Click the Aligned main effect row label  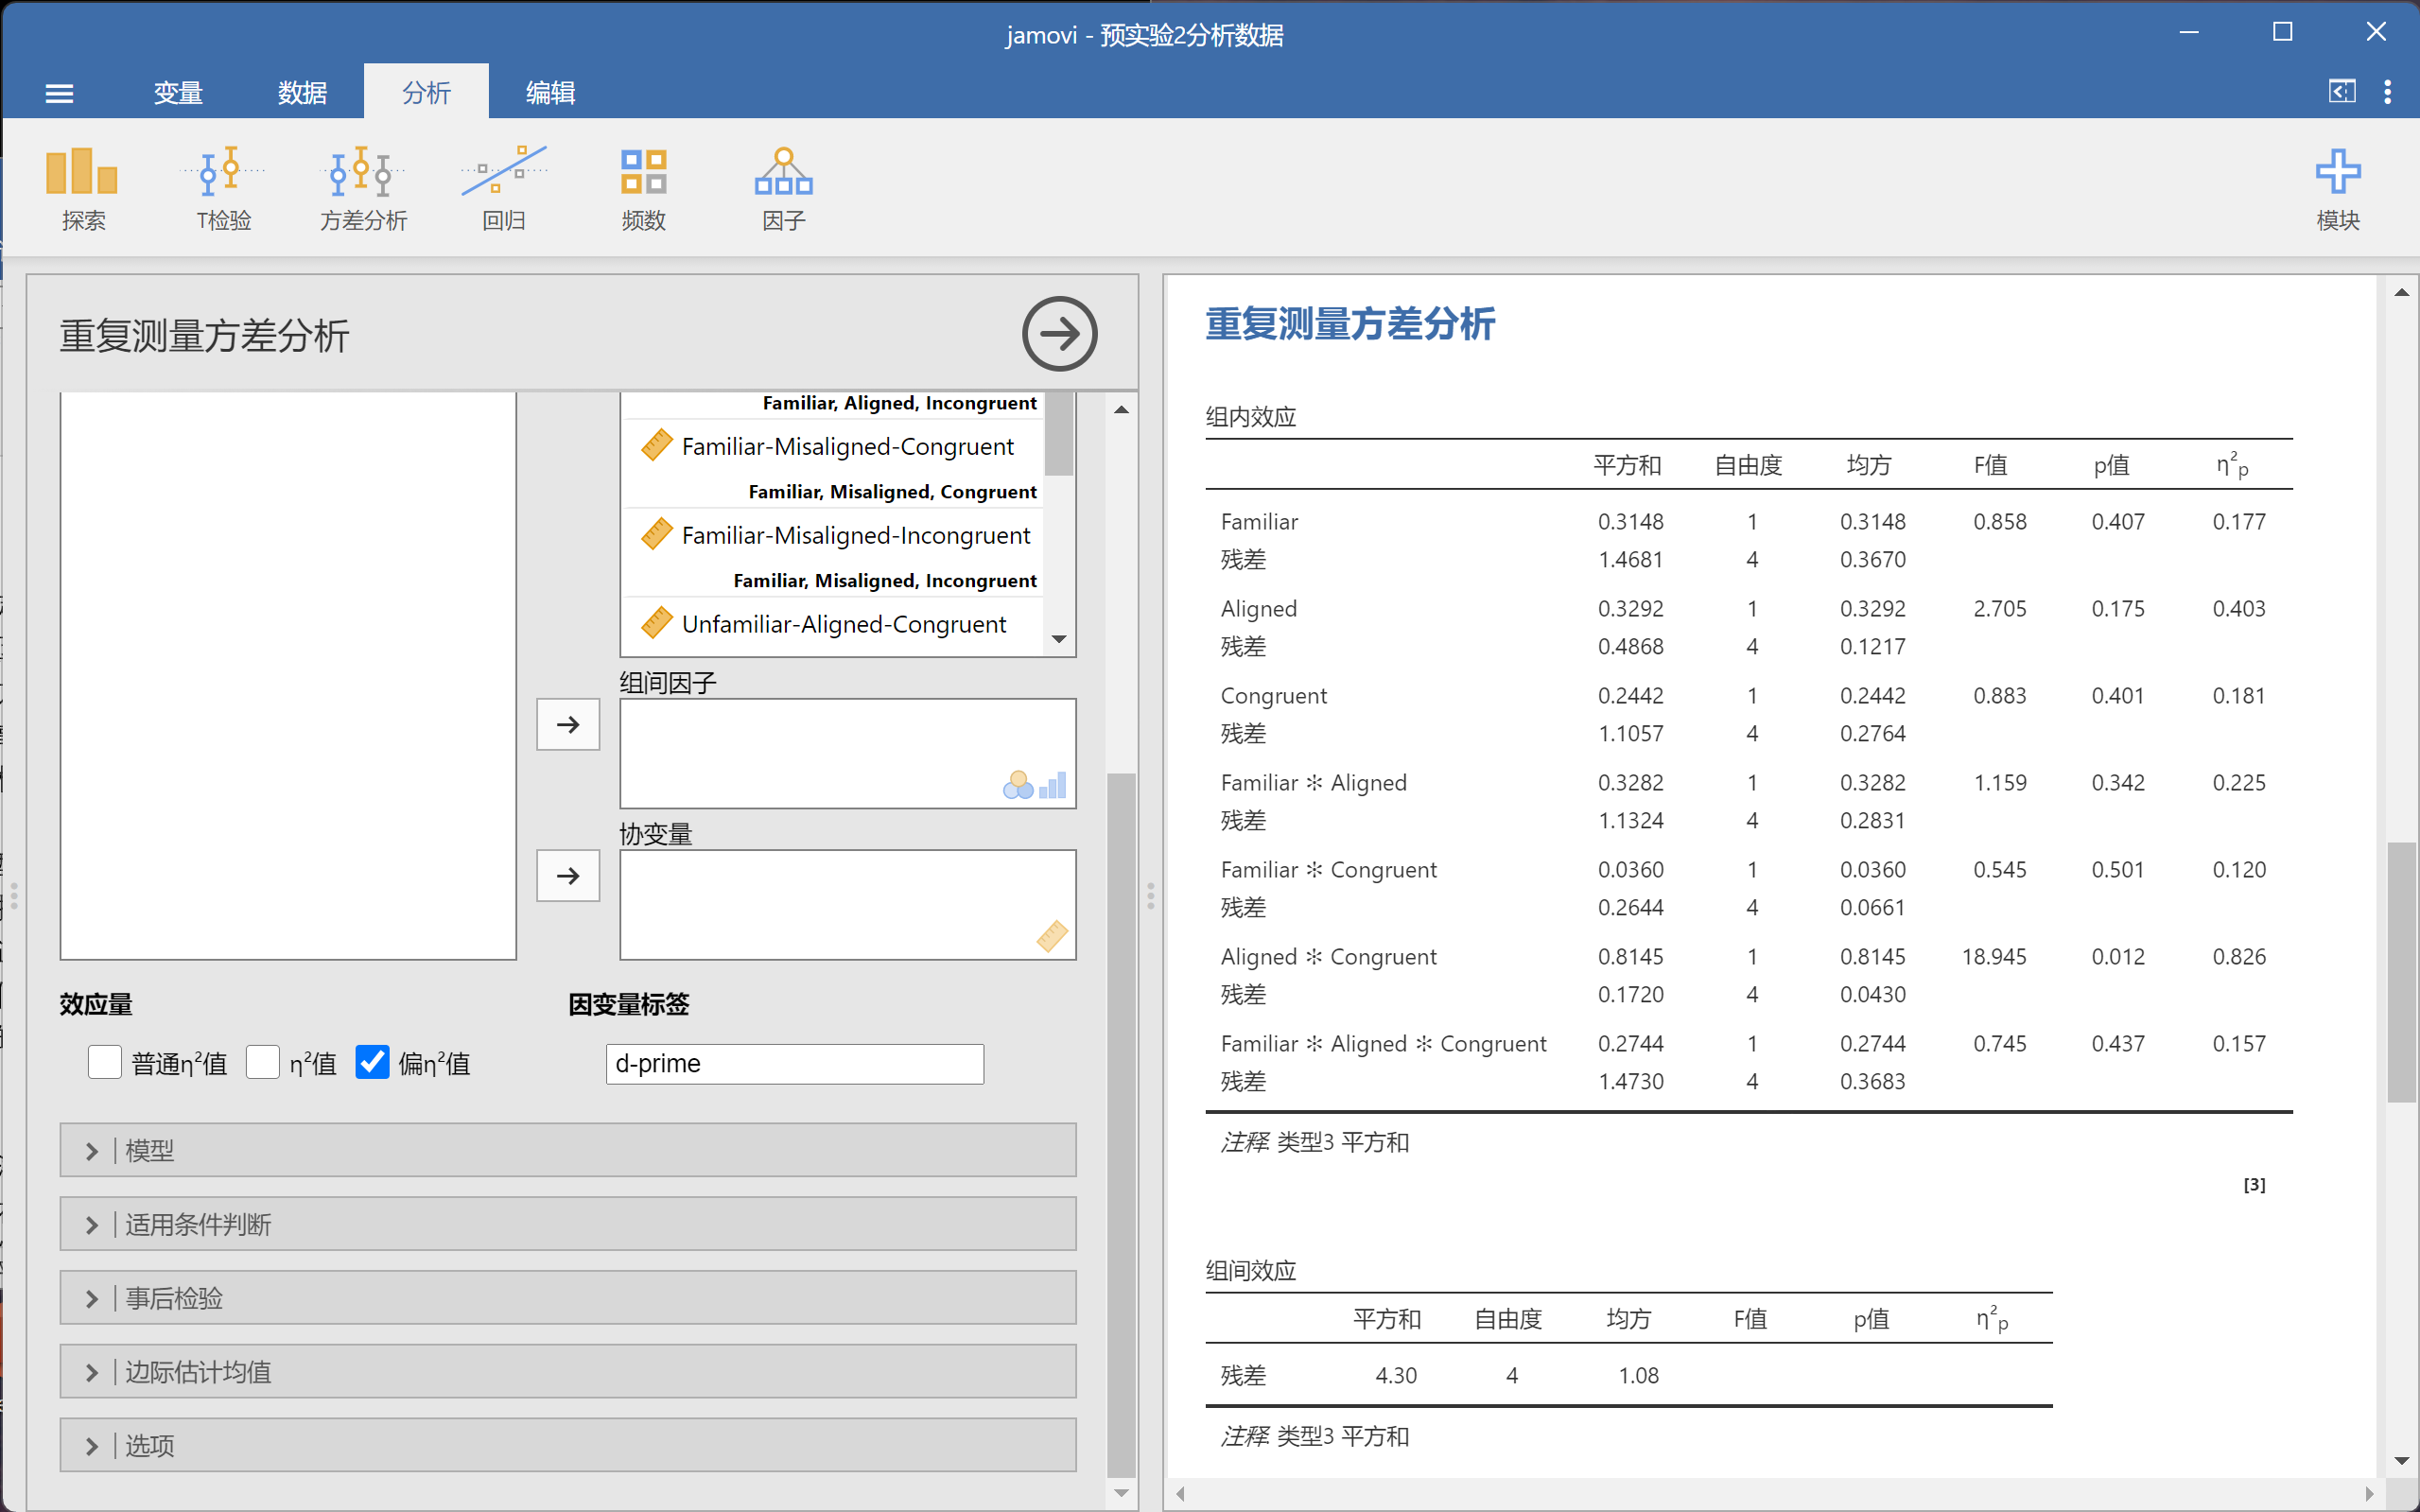[x=1258, y=609]
